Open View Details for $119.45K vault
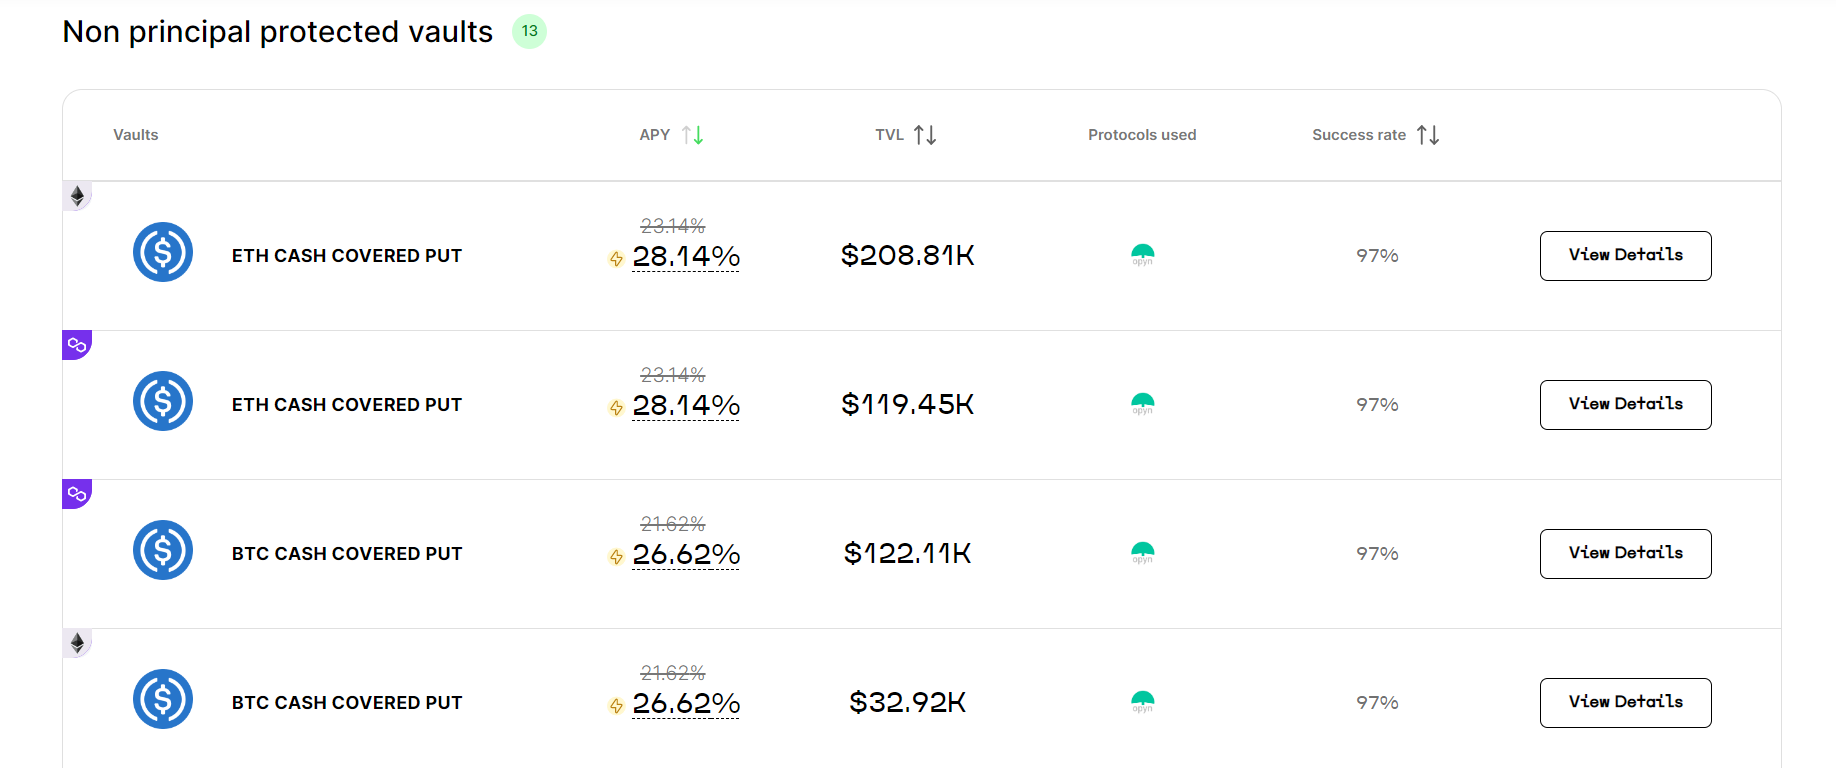This screenshot has height=768, width=1836. [x=1625, y=405]
